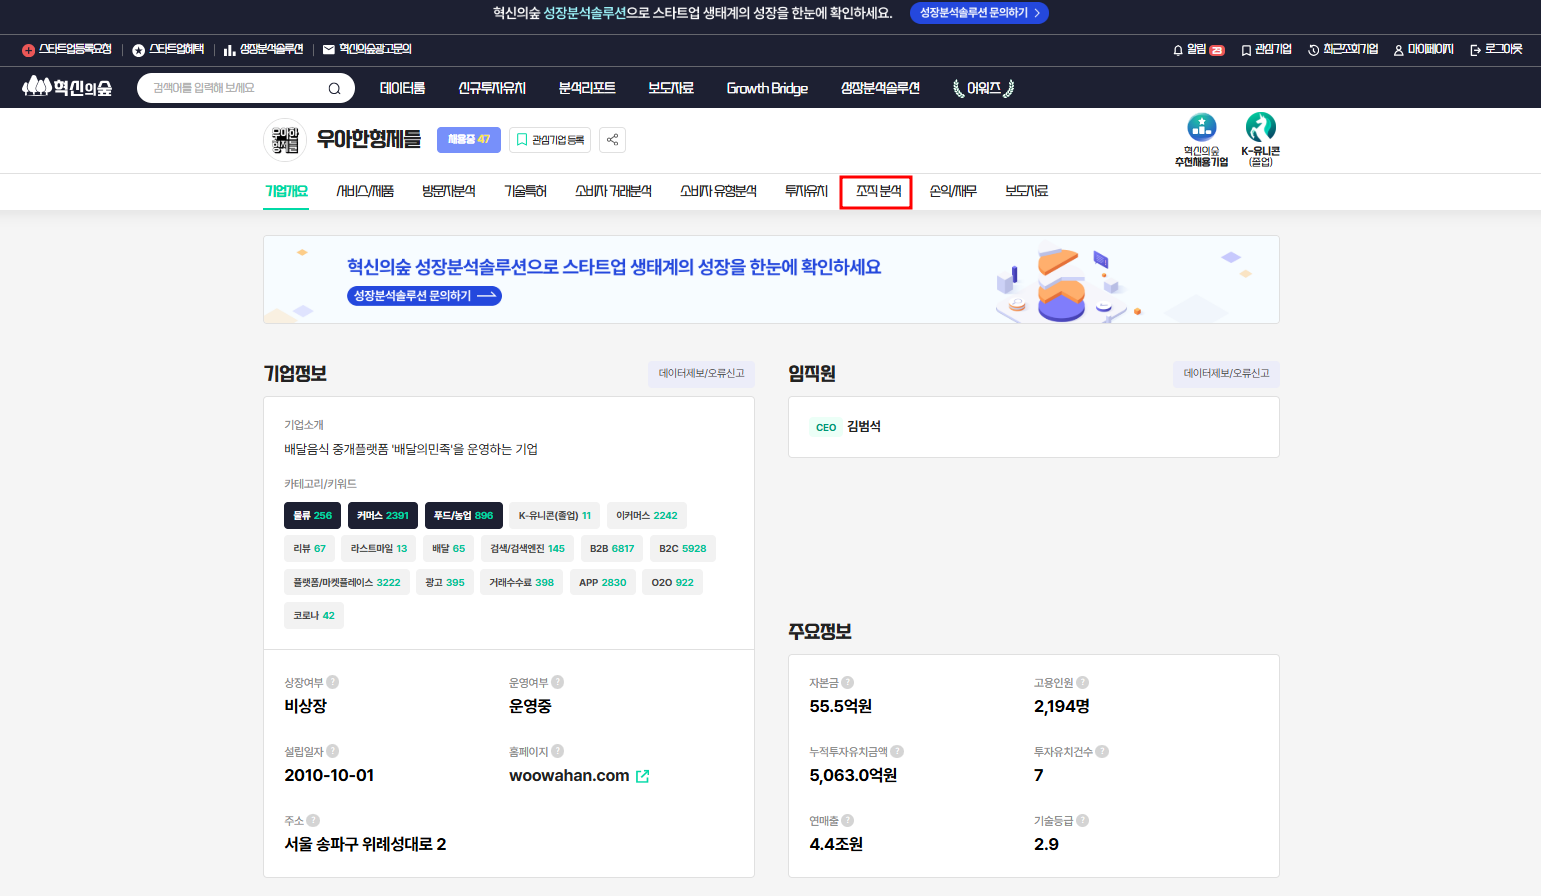Viewport: 1541px width, 896px height.
Task: Switch to the 방문자분석 tab
Action: coord(449,191)
